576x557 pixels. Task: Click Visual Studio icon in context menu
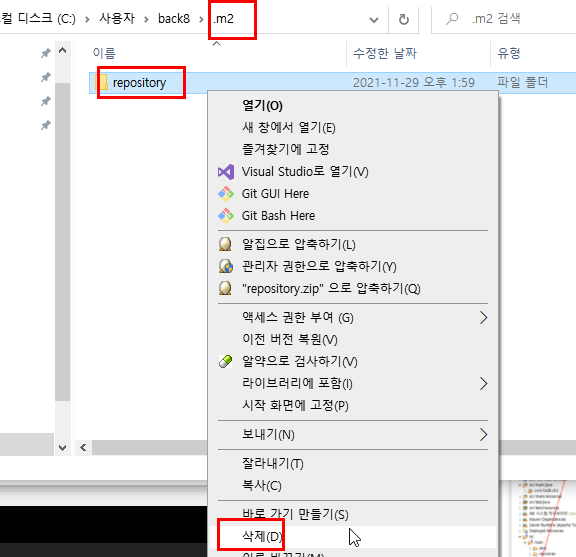click(x=226, y=172)
